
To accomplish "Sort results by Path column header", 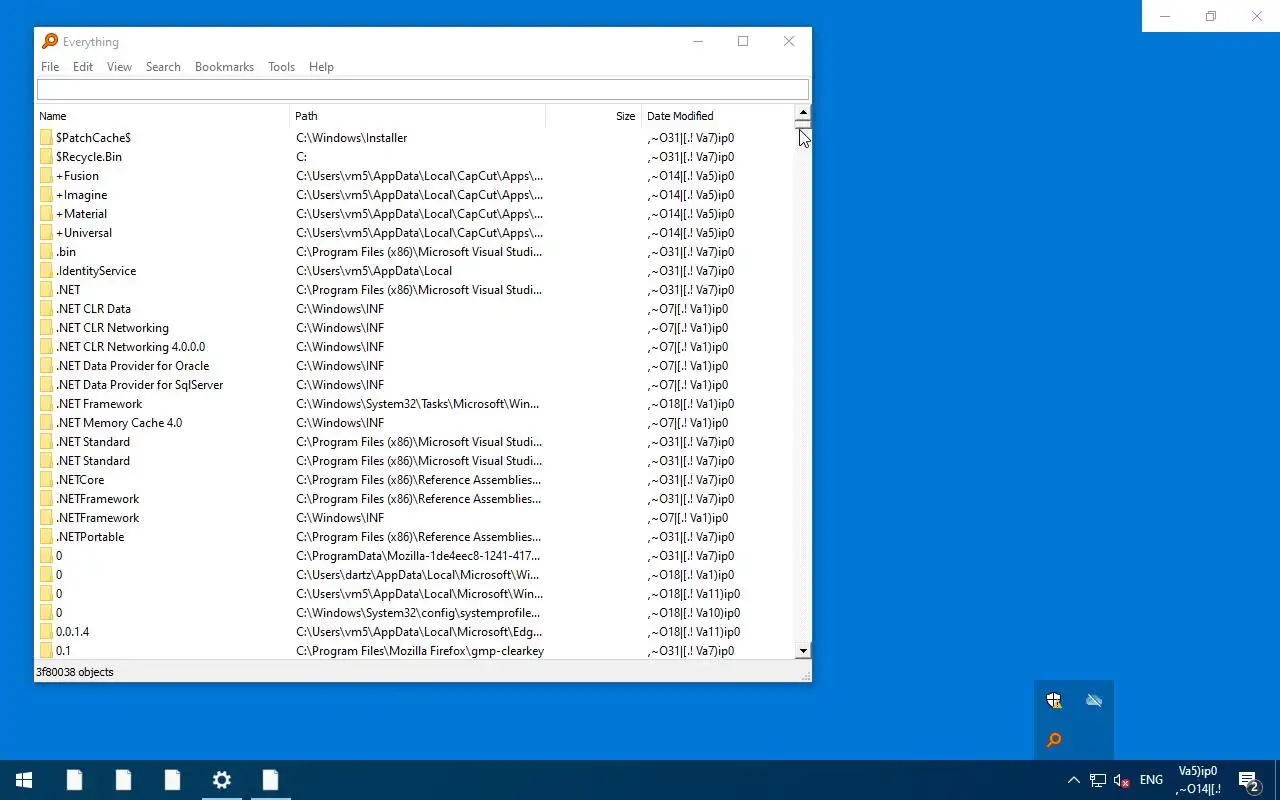I will click(418, 116).
